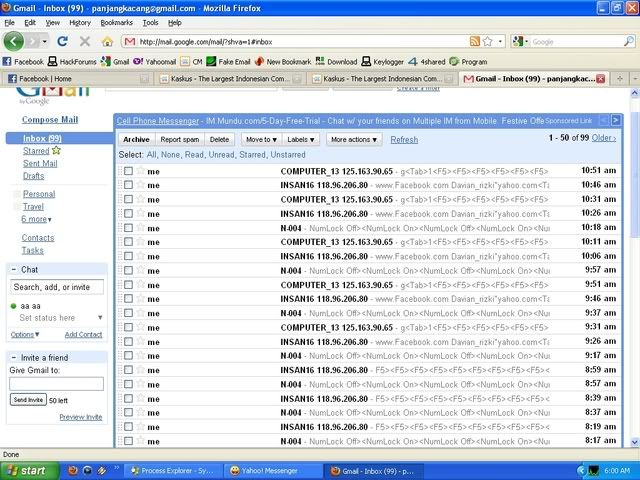The height and width of the screenshot is (480, 640).
Task: Open Sent Mail folder
Action: [x=40, y=164]
